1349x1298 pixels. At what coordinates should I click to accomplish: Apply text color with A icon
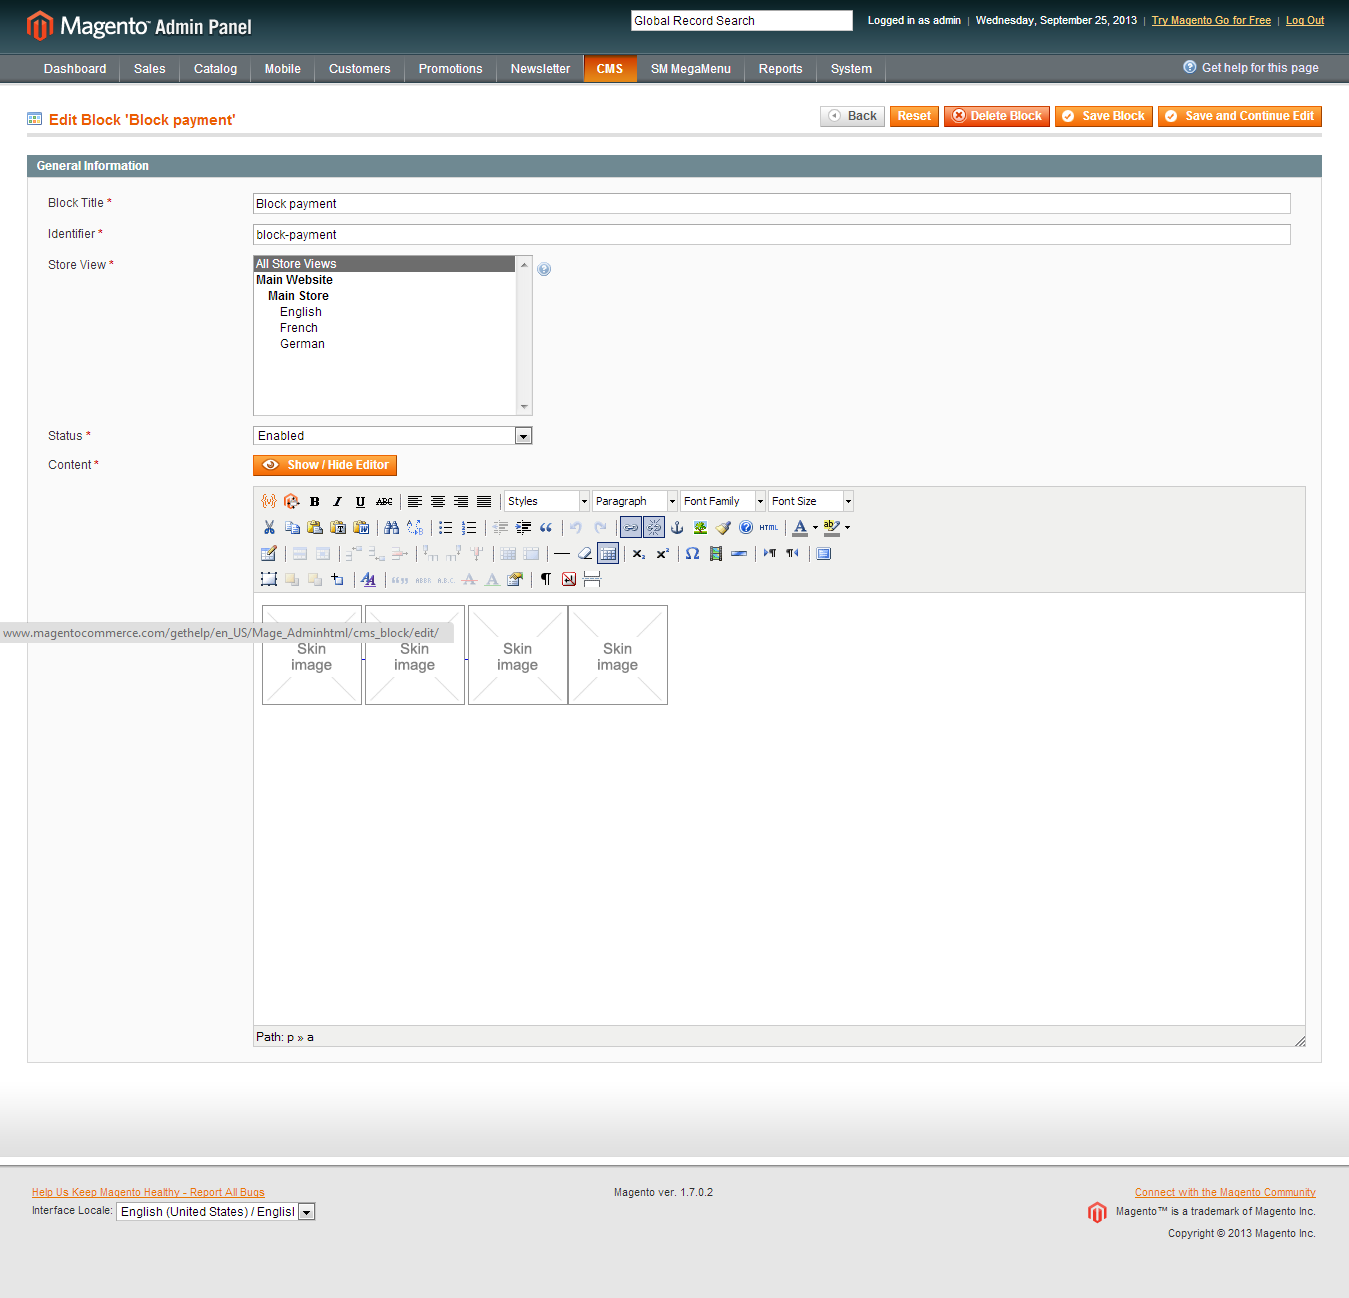(800, 527)
